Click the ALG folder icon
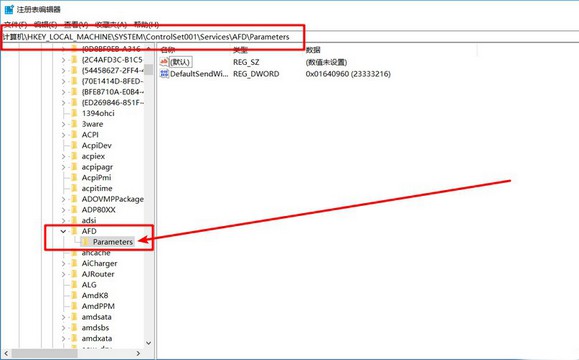This screenshot has width=579, height=360. (74, 285)
